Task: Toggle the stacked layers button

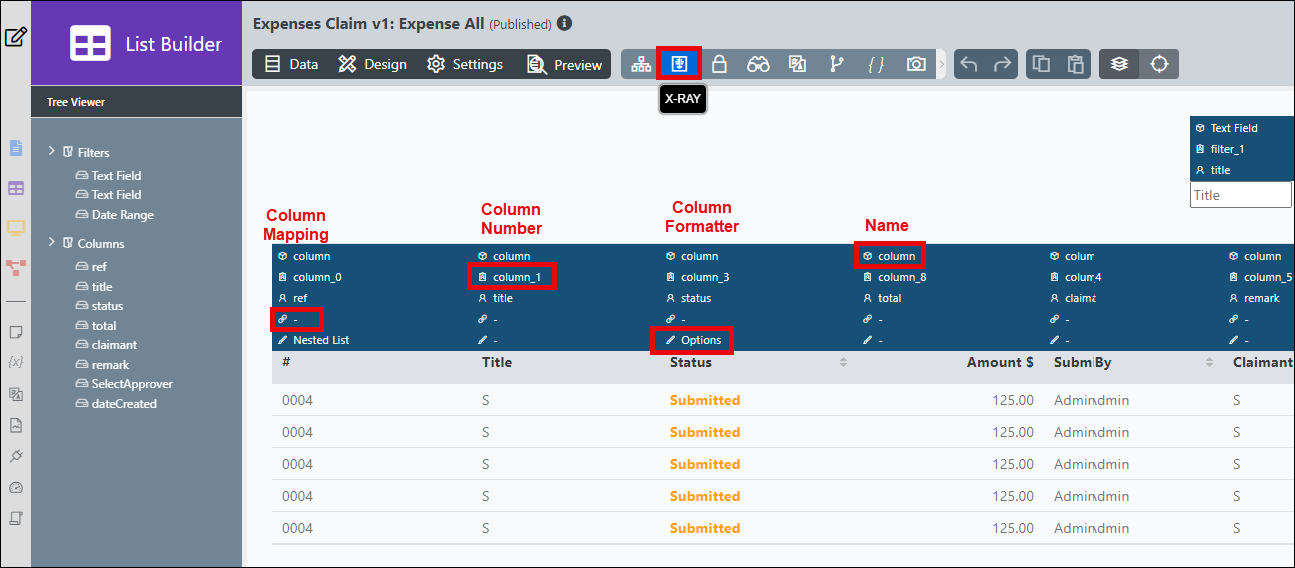Action: click(1119, 64)
